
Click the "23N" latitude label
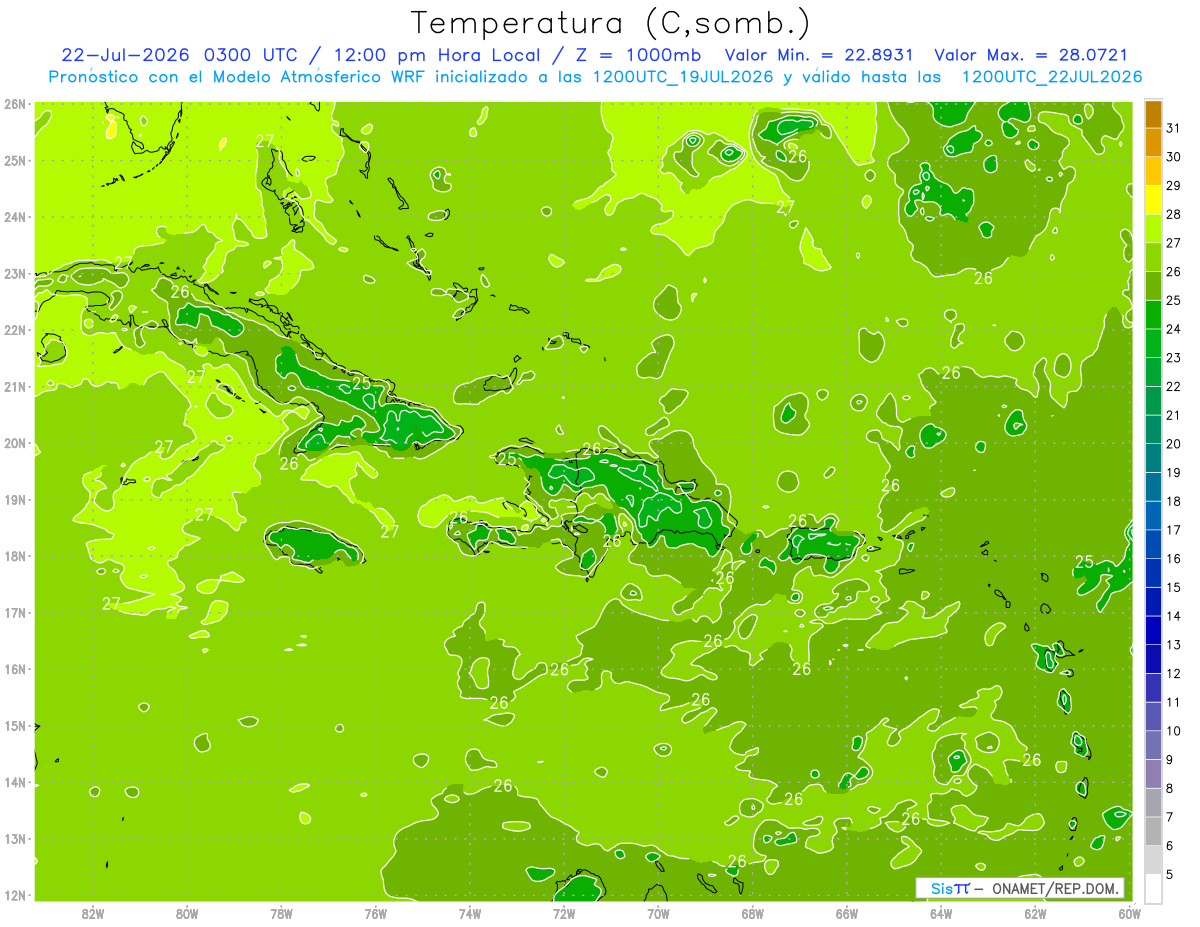(14, 273)
